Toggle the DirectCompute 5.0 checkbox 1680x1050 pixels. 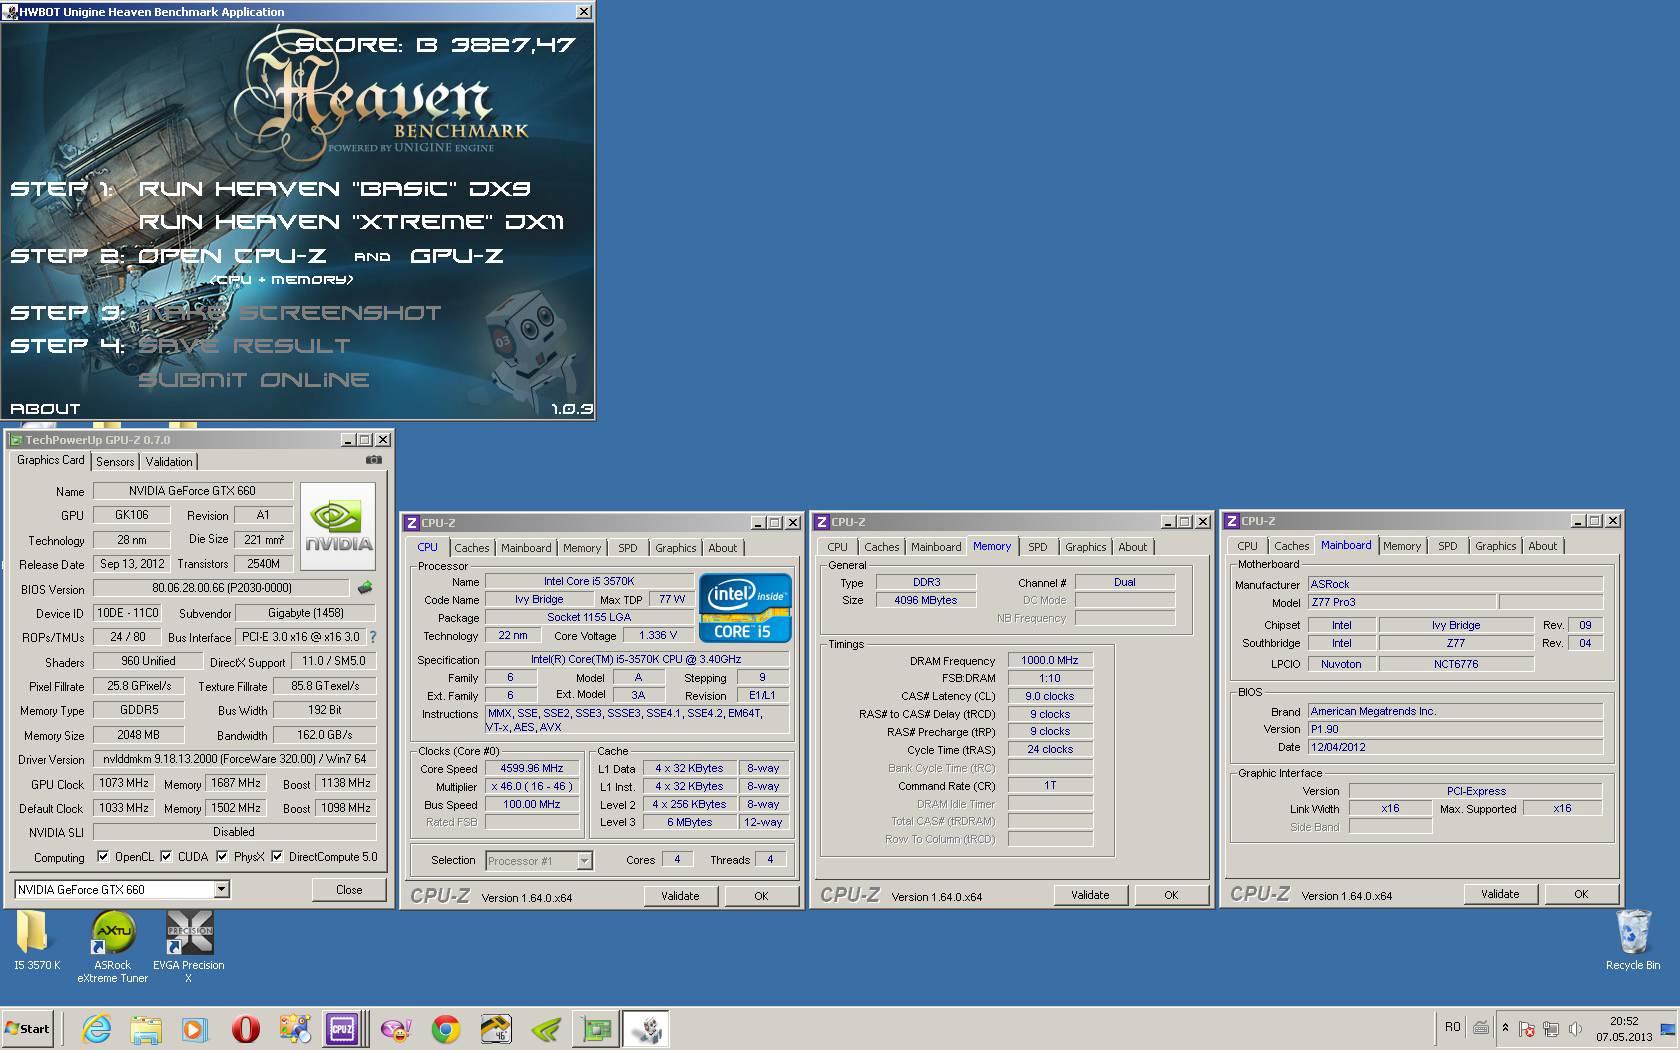coord(277,857)
